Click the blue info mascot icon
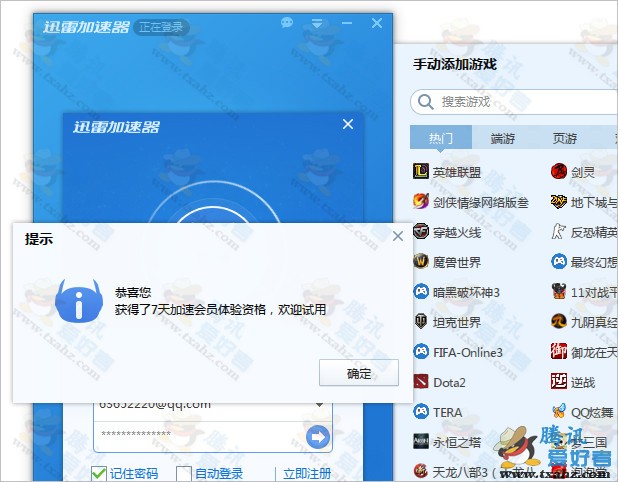Image resolution: width=618 pixels, height=482 pixels. [x=79, y=301]
